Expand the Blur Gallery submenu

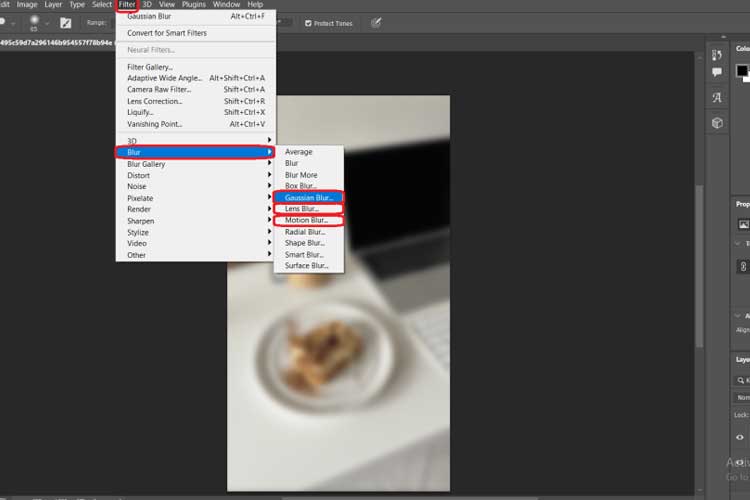click(196, 164)
